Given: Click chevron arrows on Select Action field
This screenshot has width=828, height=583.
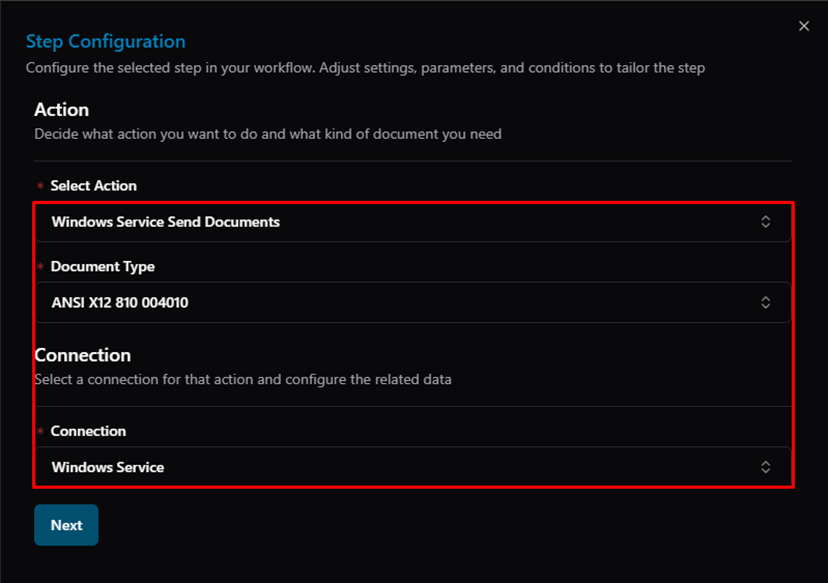Looking at the screenshot, I should 765,222.
